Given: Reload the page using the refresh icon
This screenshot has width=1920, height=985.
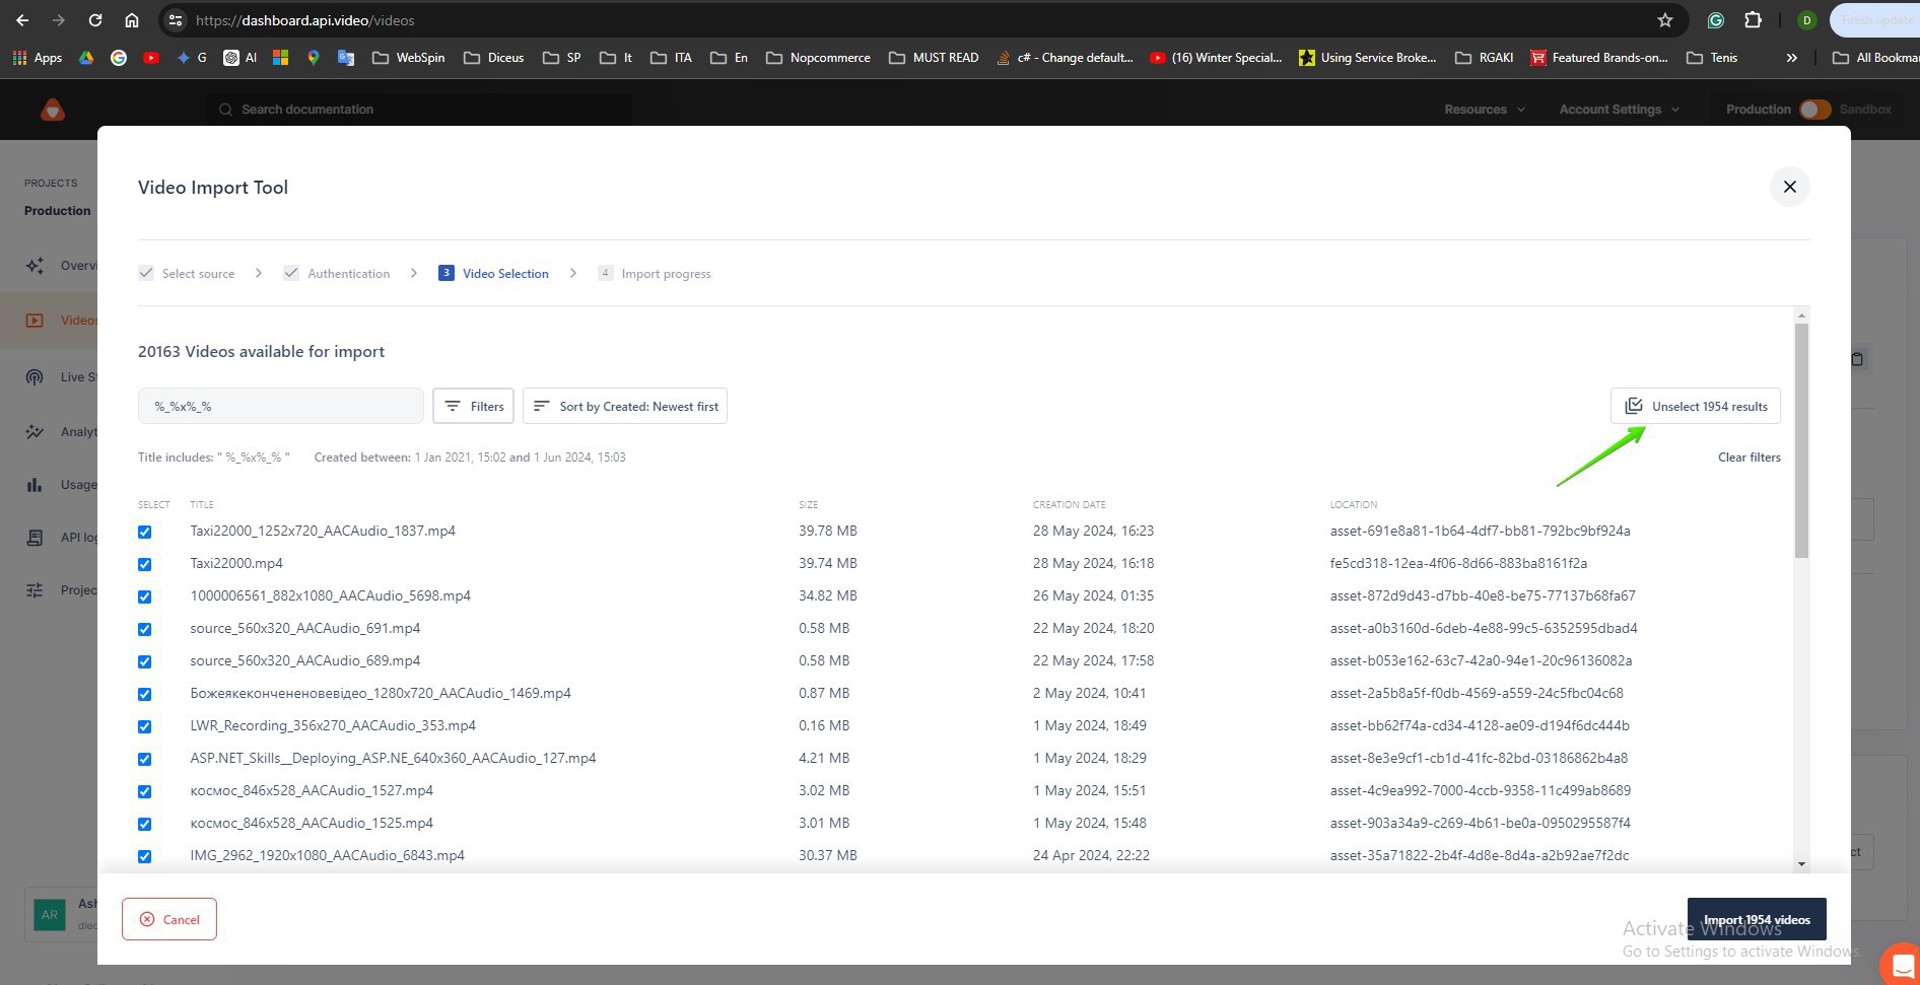Looking at the screenshot, I should [x=95, y=20].
